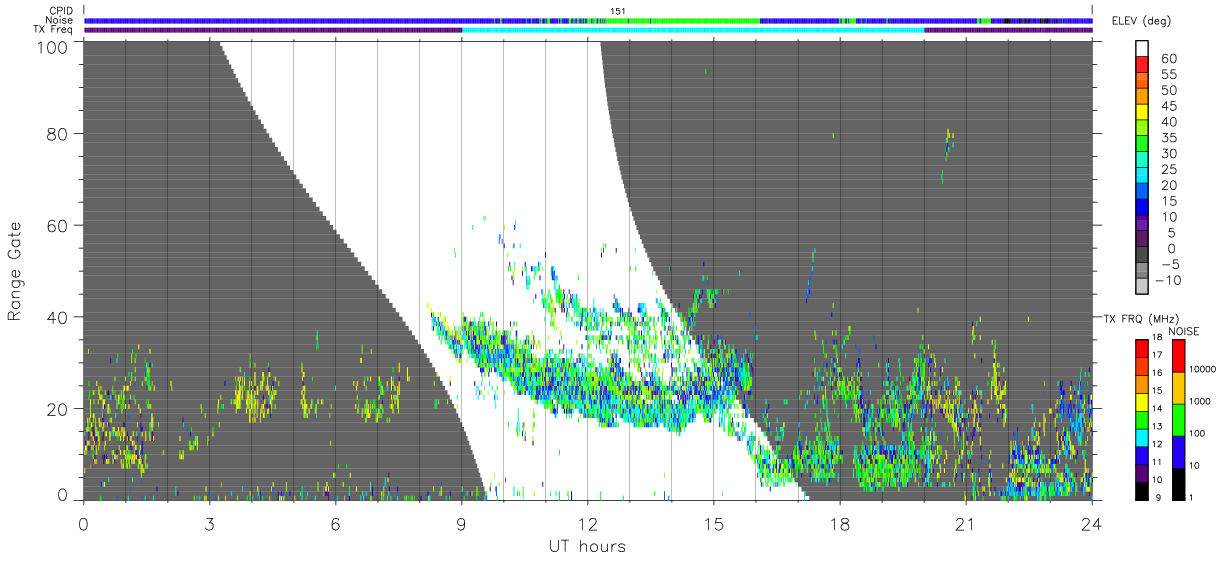Click the '24' tick on the UT hours axis
Screen dimensions: 1228x567
point(1091,523)
